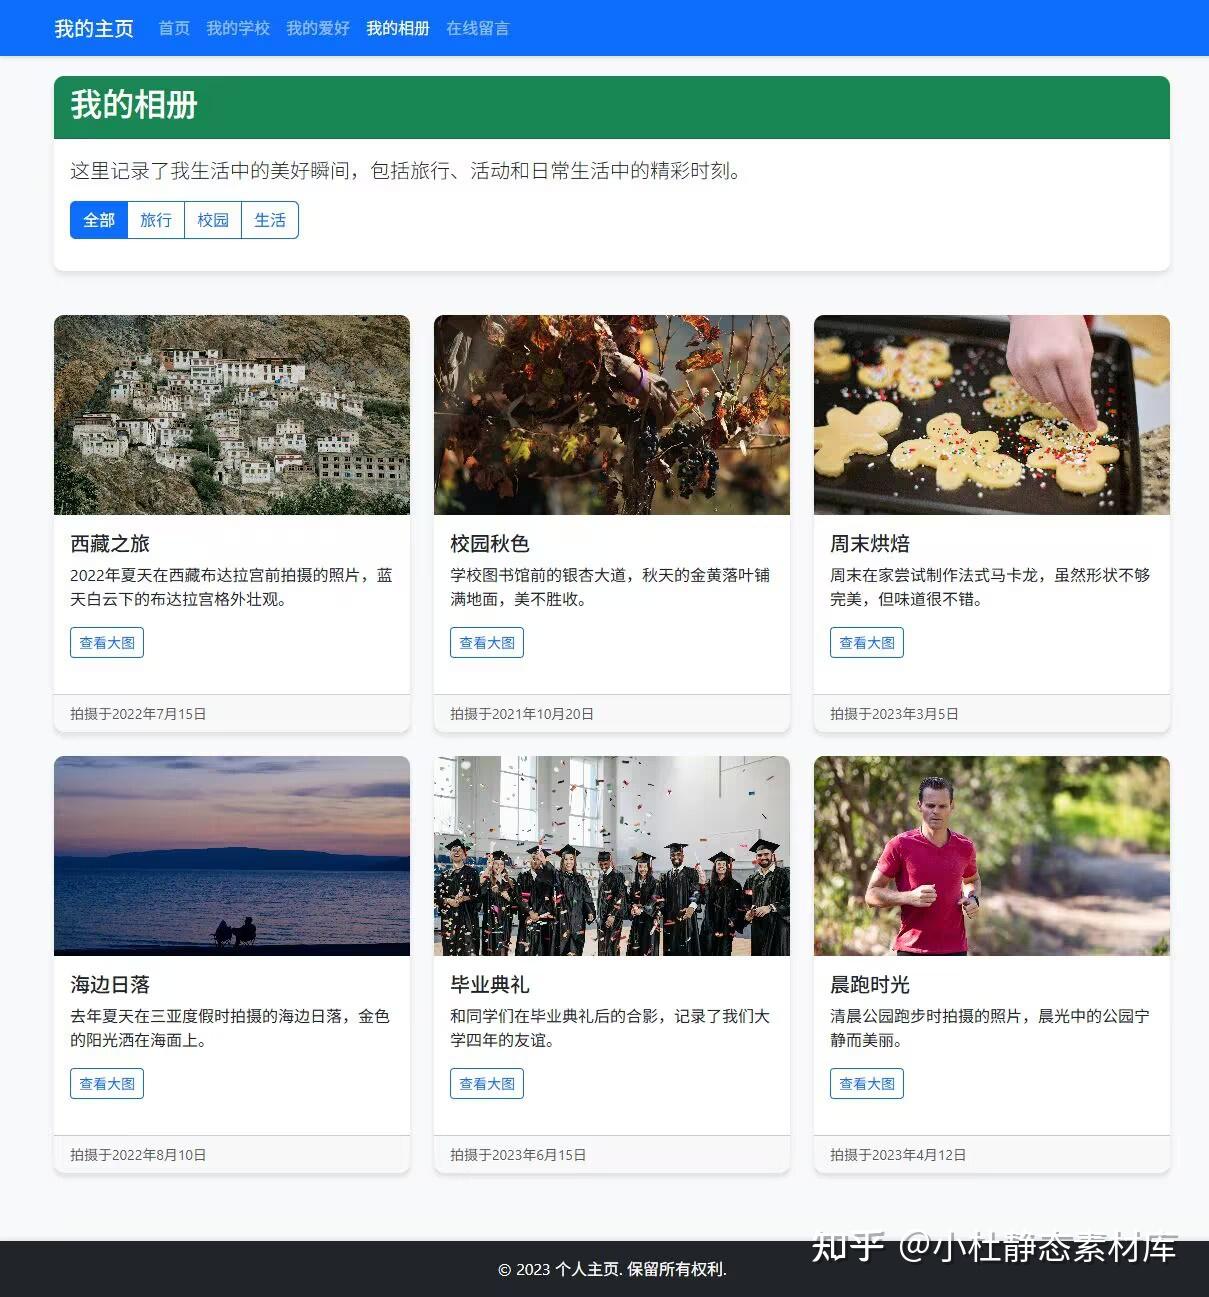
Task: View large image of 毕业典礼
Action: click(486, 1083)
